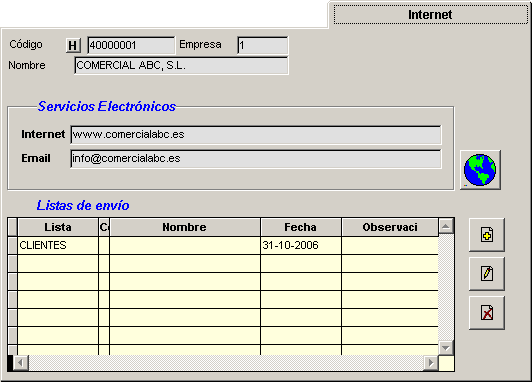Click the Email address field

[256, 159]
